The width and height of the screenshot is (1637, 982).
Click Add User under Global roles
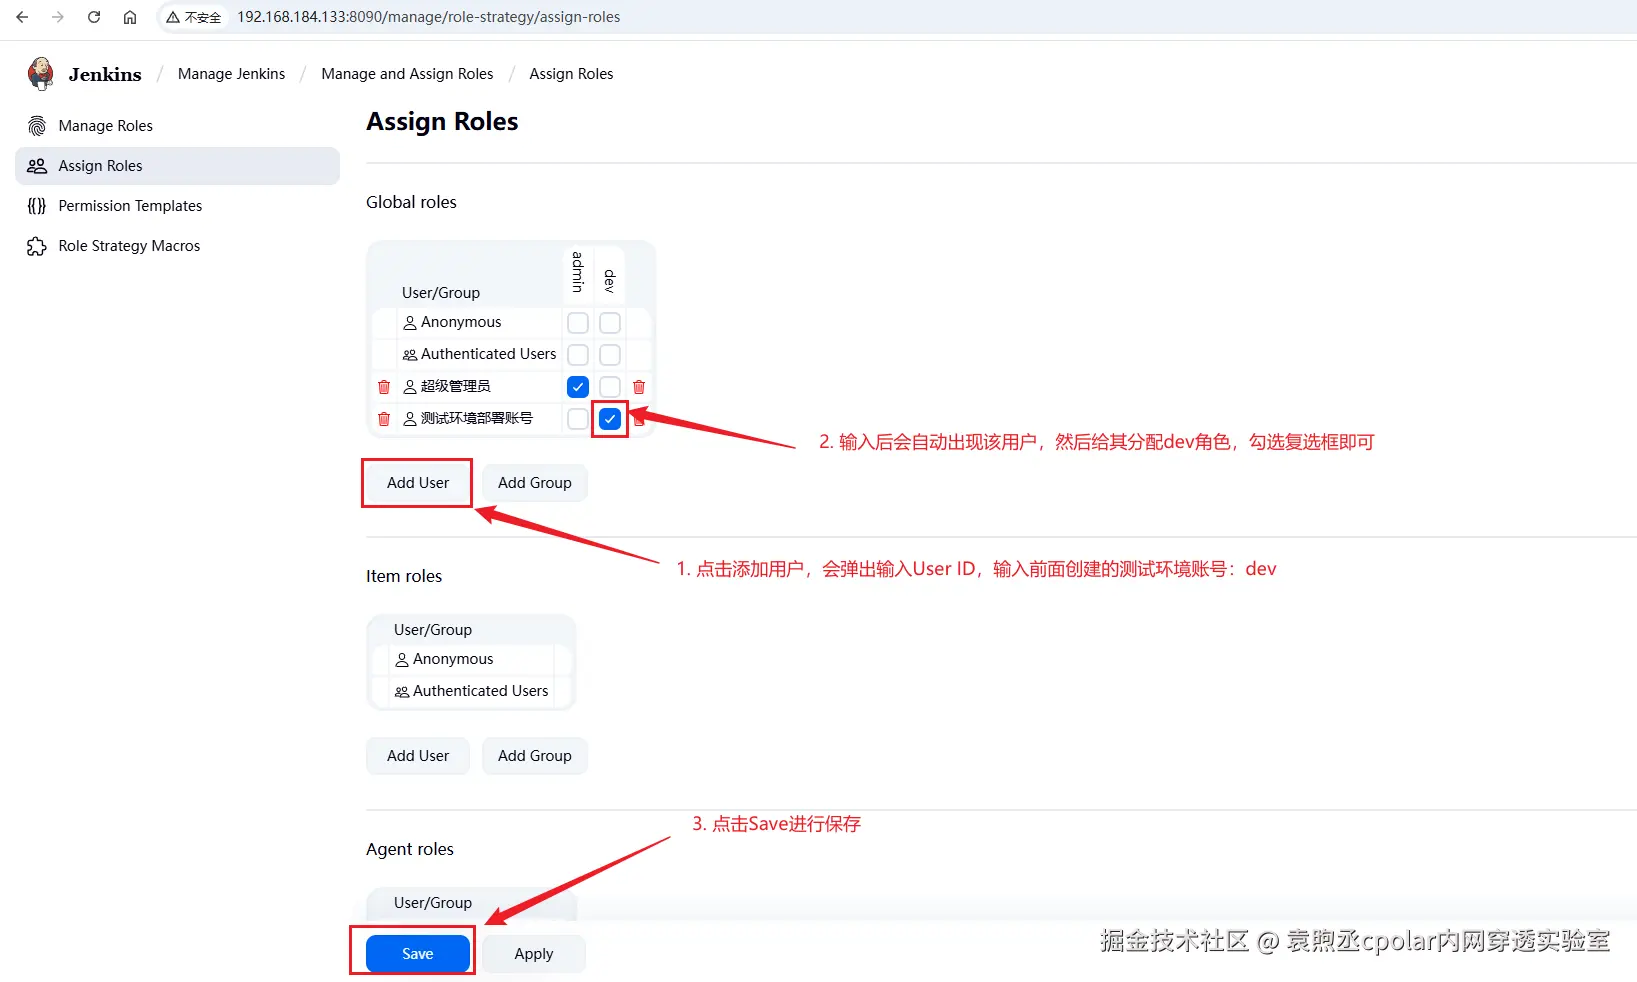(x=418, y=483)
